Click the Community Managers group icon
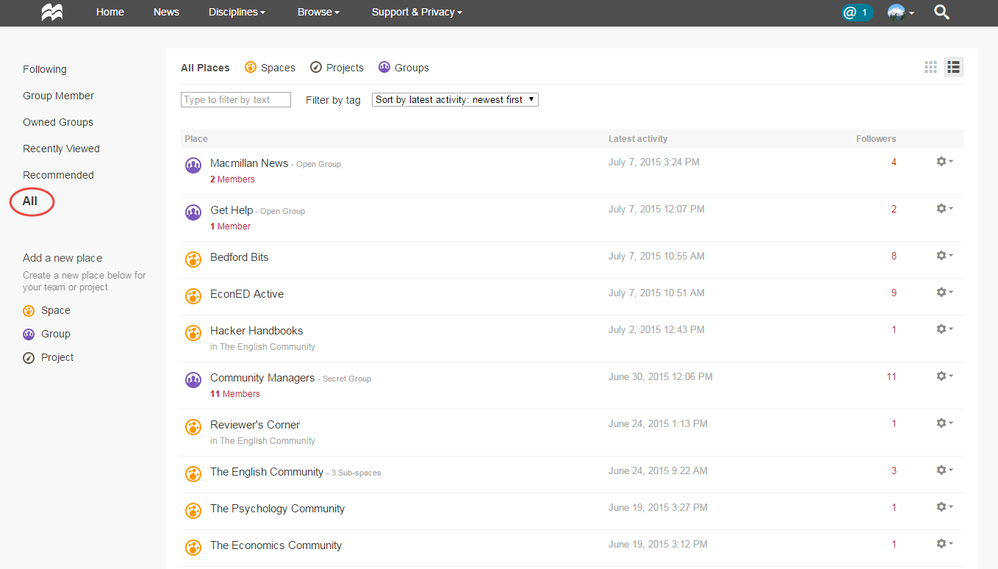This screenshot has width=998, height=569. point(193,380)
